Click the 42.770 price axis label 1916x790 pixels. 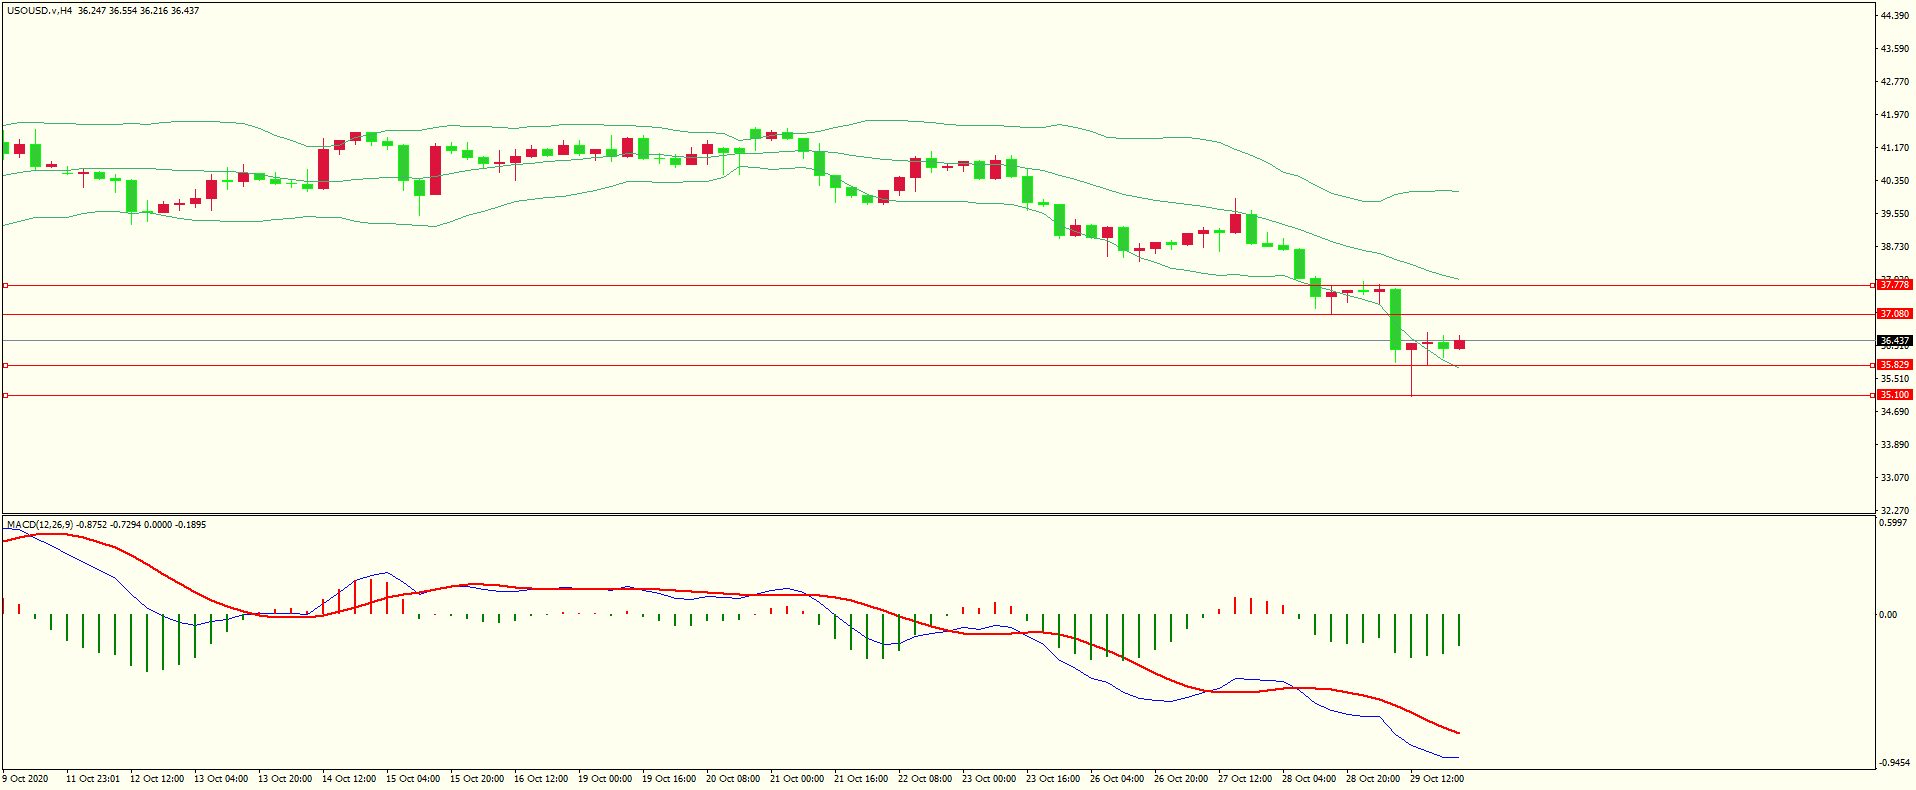pos(1895,82)
